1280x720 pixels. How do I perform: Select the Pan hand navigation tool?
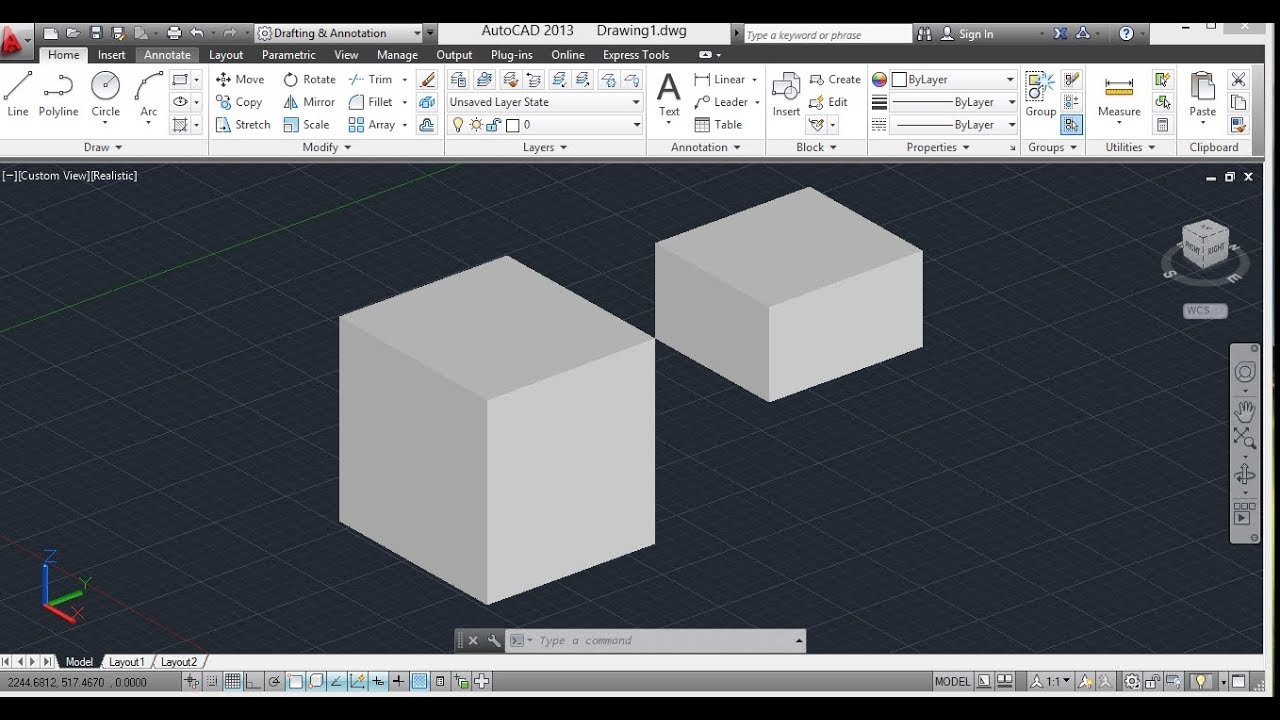1244,410
